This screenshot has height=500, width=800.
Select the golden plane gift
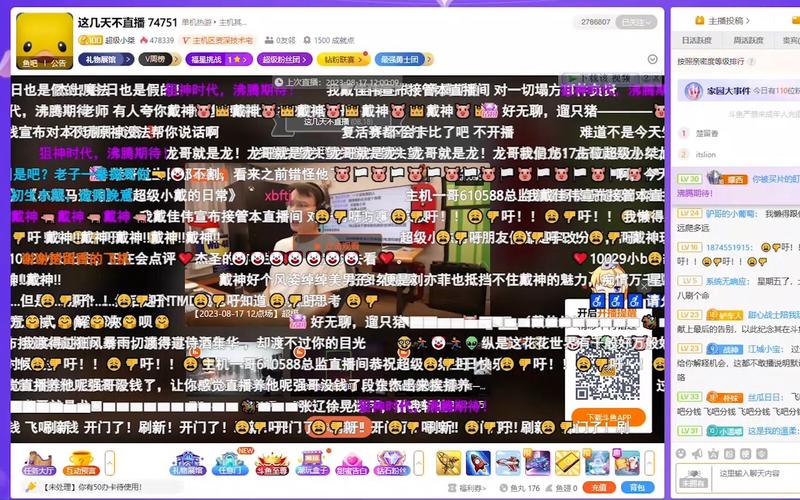448,463
